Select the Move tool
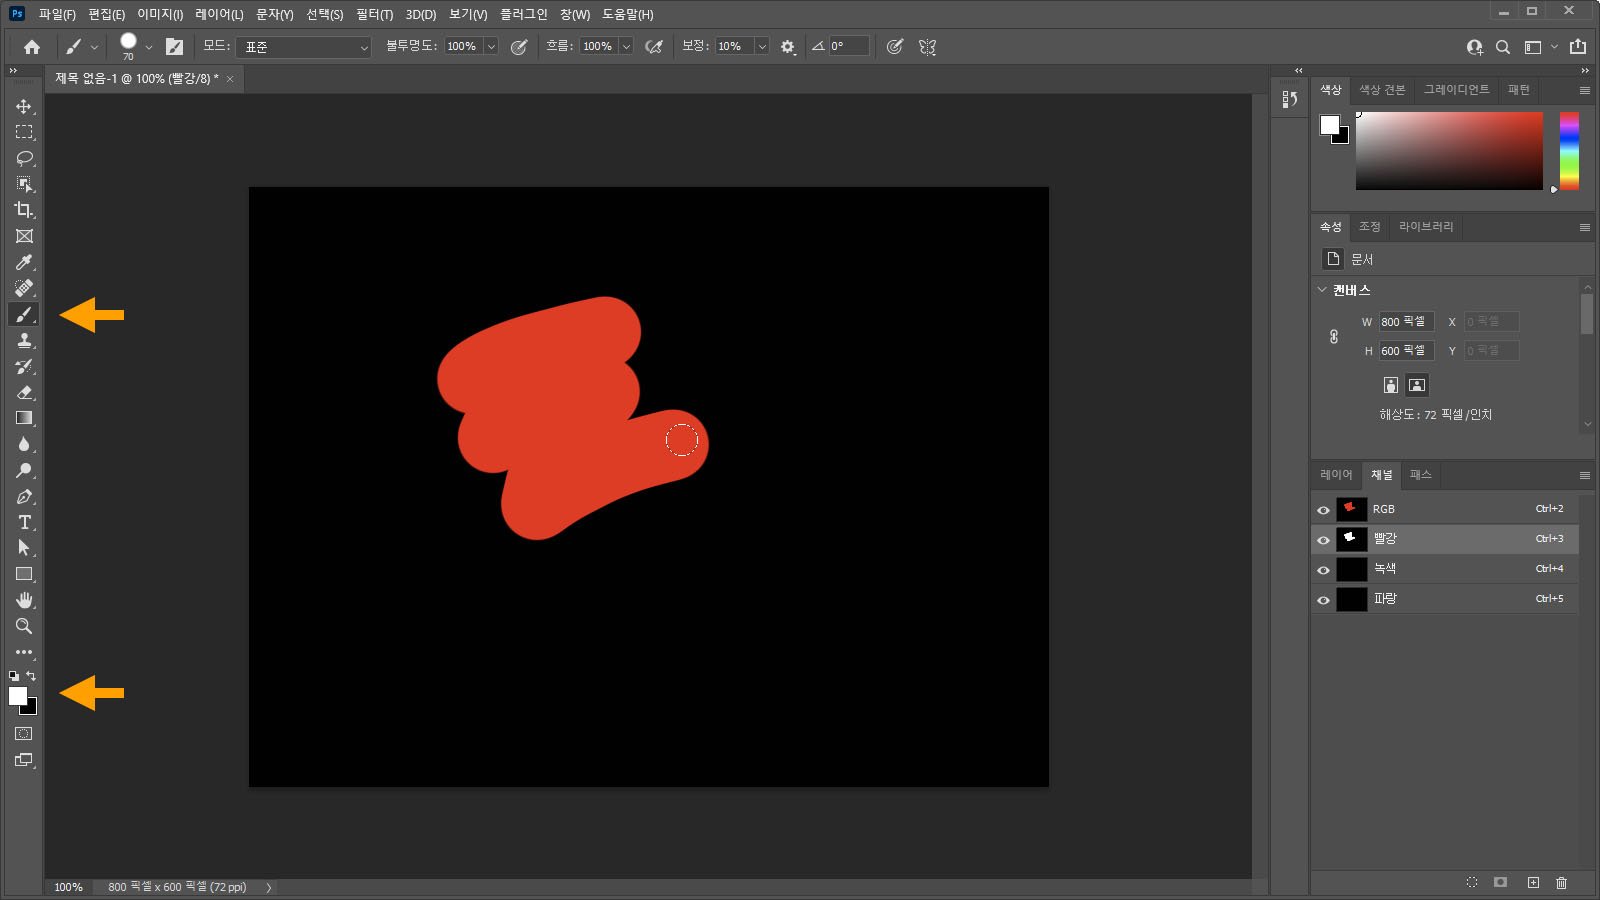This screenshot has height=900, width=1600. click(24, 106)
